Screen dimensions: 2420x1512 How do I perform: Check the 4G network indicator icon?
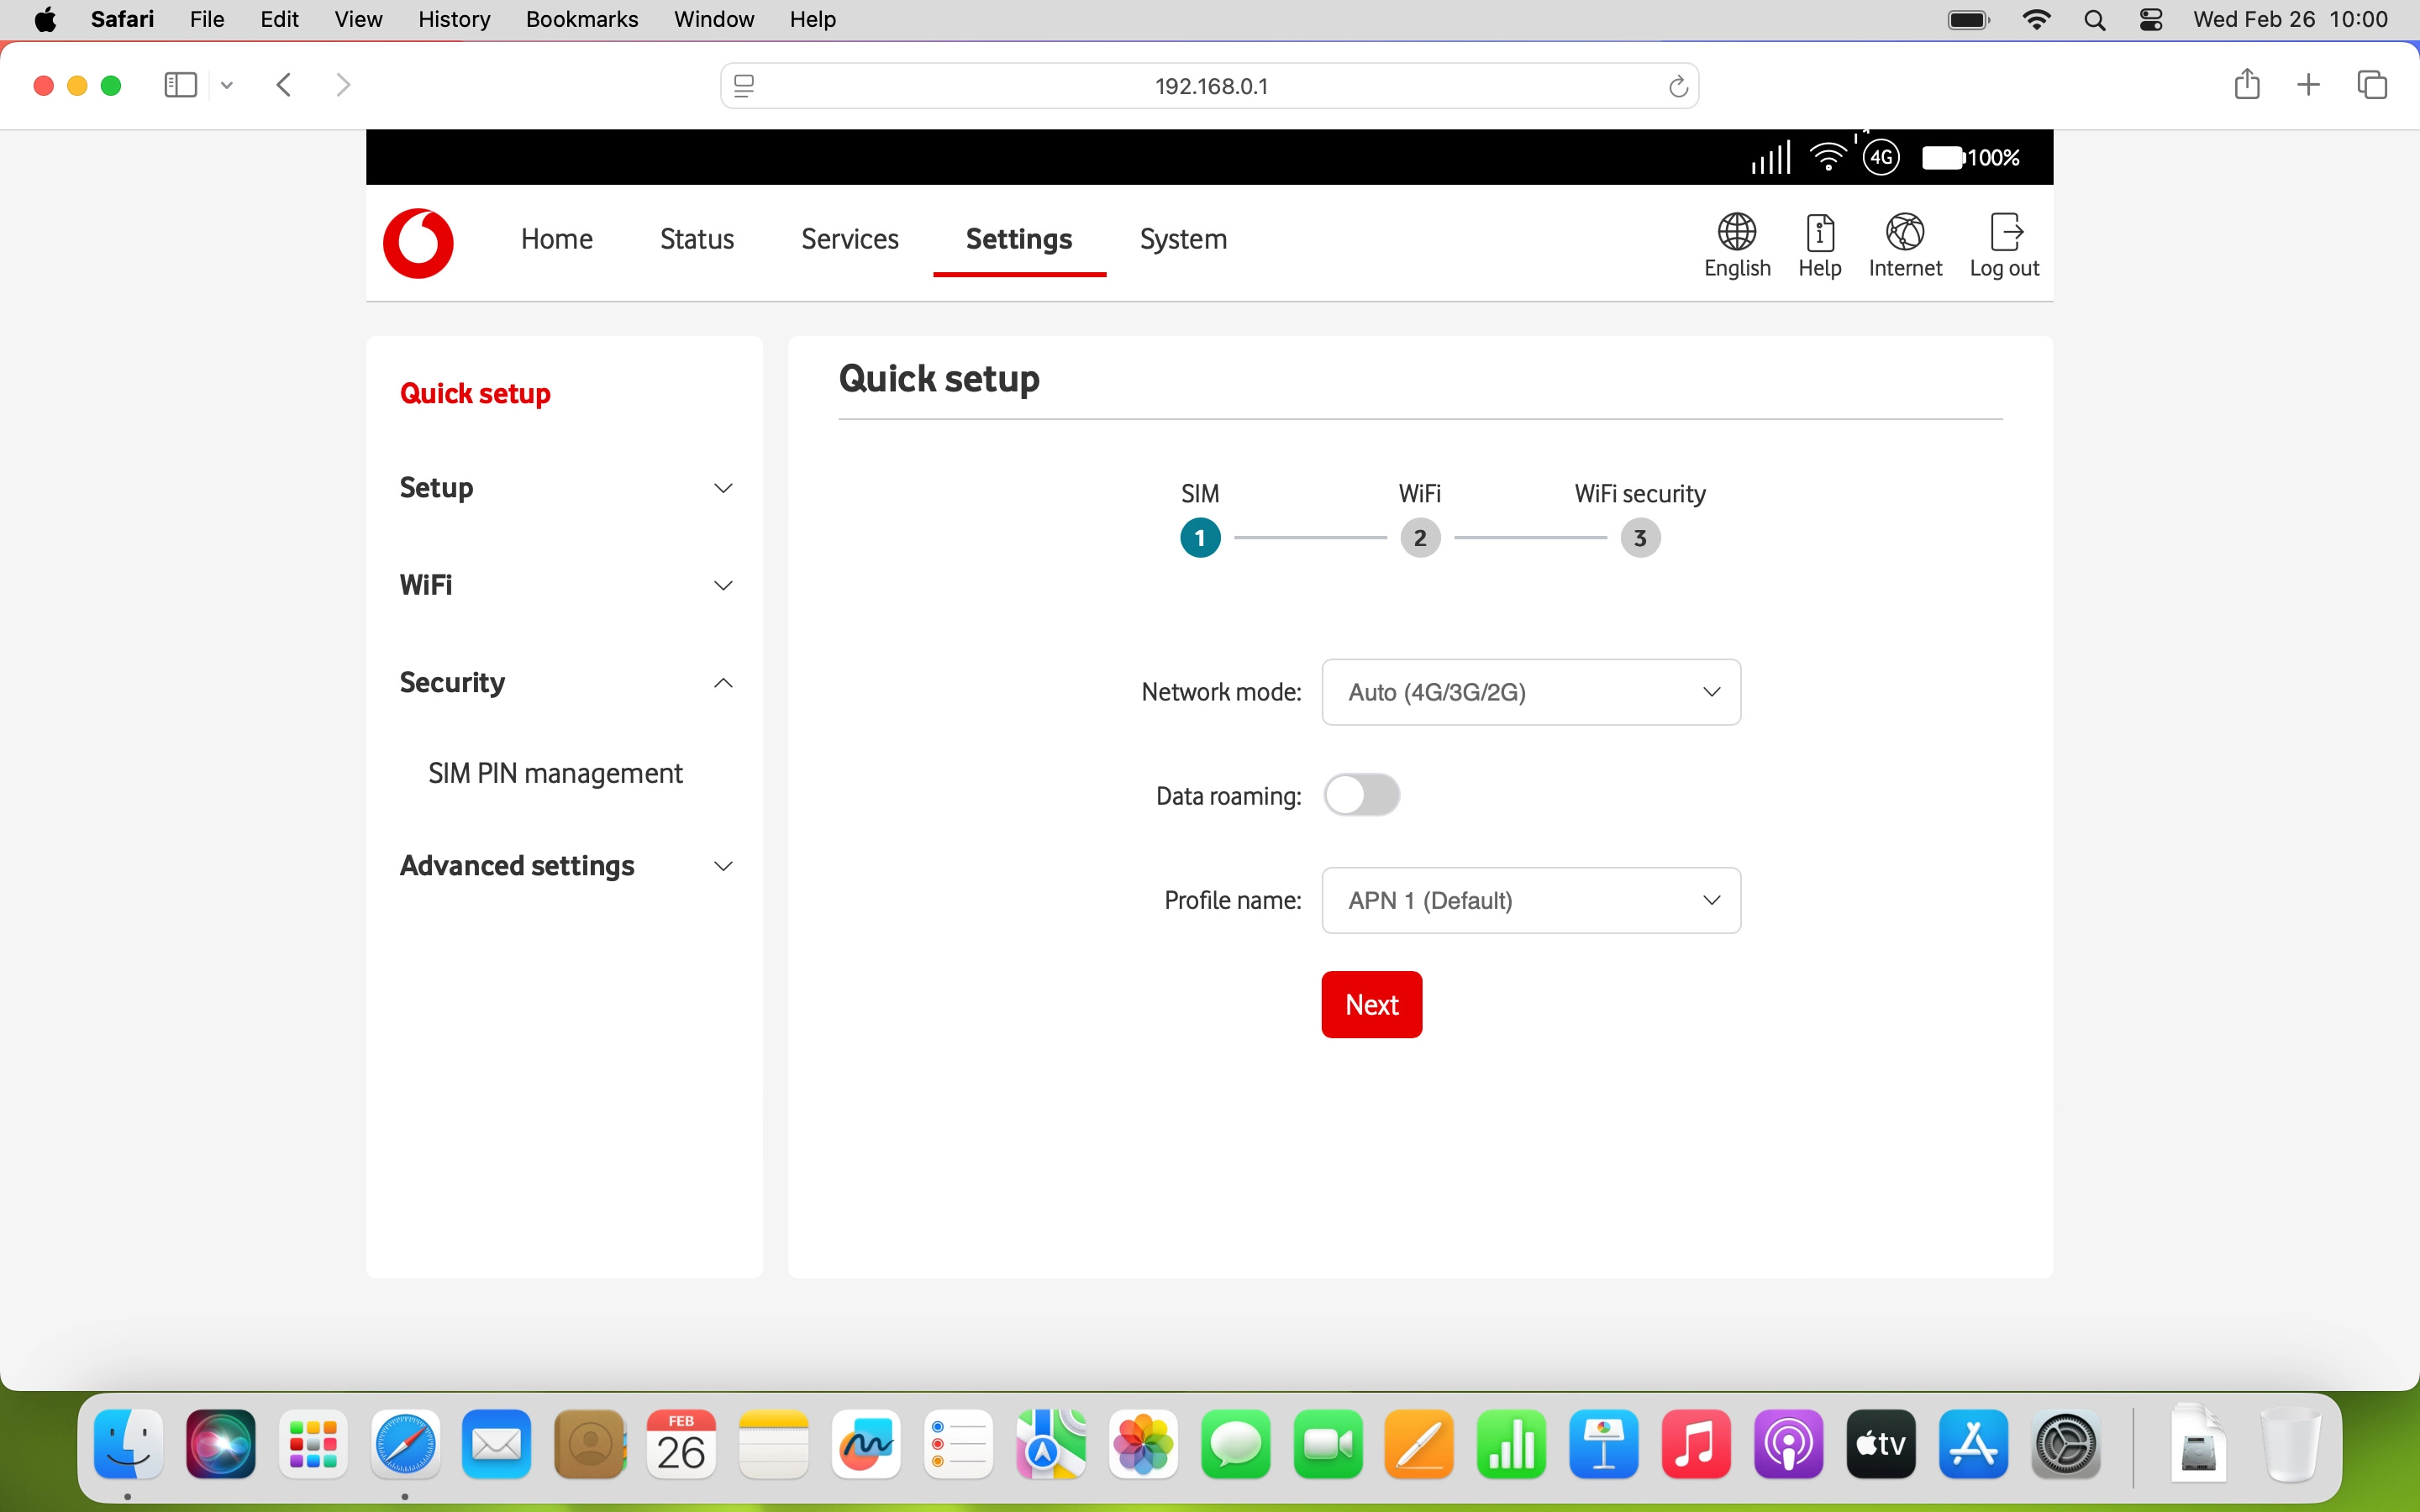1881,157
